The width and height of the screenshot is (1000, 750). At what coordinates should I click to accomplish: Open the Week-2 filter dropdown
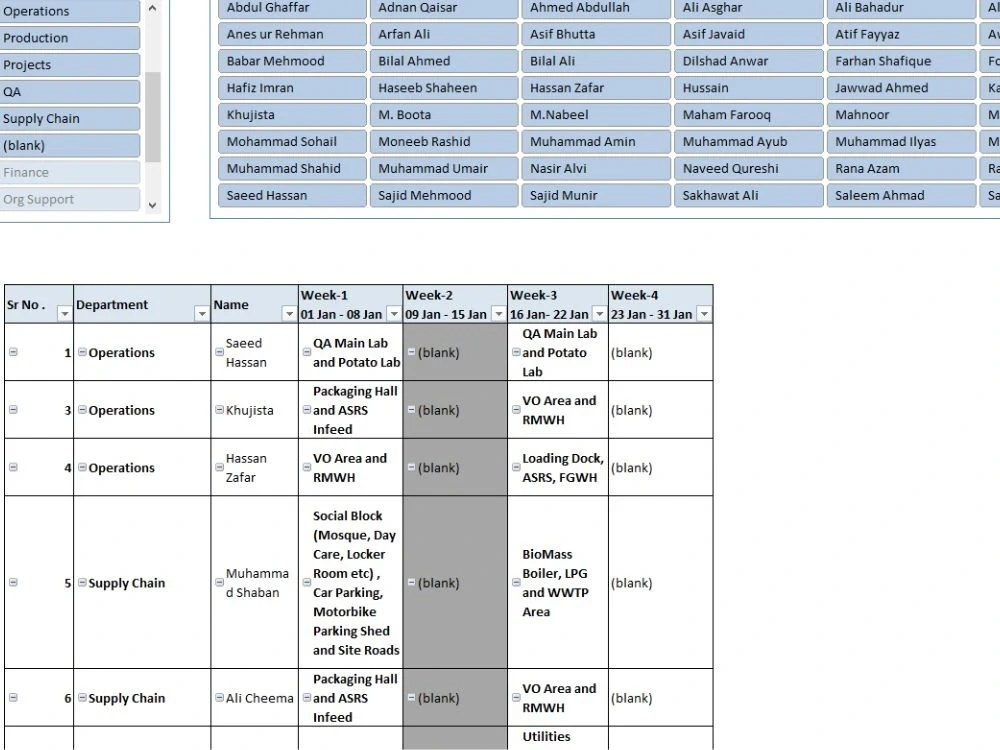(x=499, y=314)
